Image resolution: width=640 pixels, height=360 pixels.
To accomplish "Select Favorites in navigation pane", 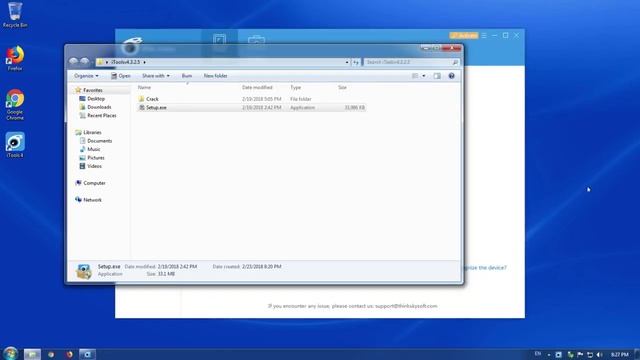I will click(x=93, y=90).
